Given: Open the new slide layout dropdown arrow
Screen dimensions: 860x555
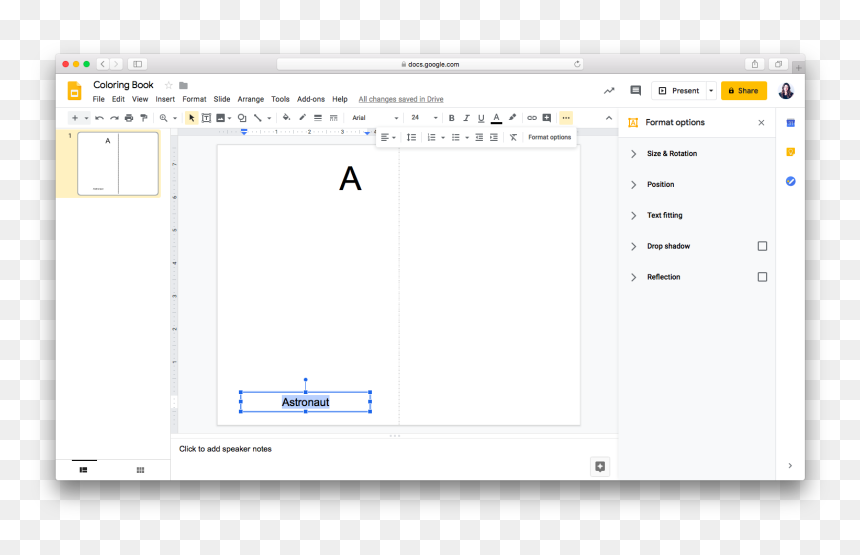Looking at the screenshot, I should 86,118.
